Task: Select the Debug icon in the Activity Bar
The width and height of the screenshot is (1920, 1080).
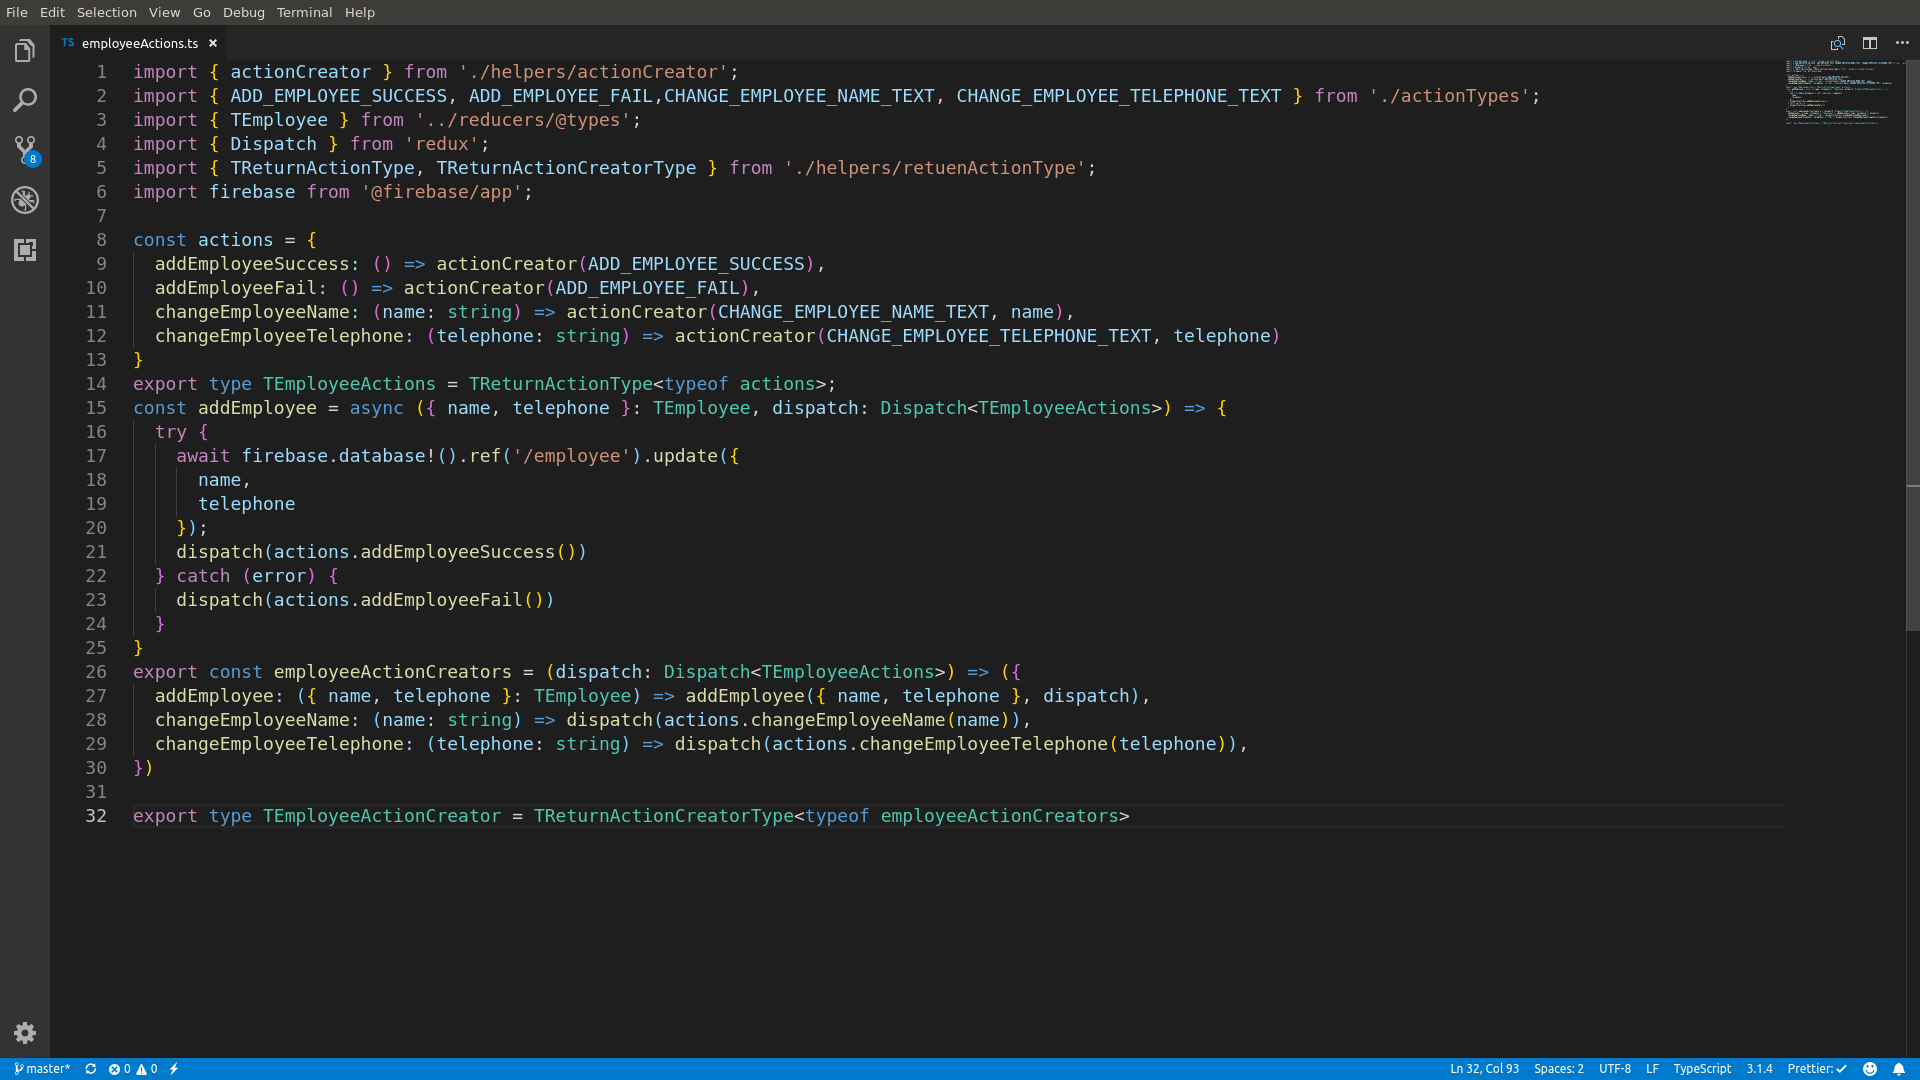Action: coord(24,200)
